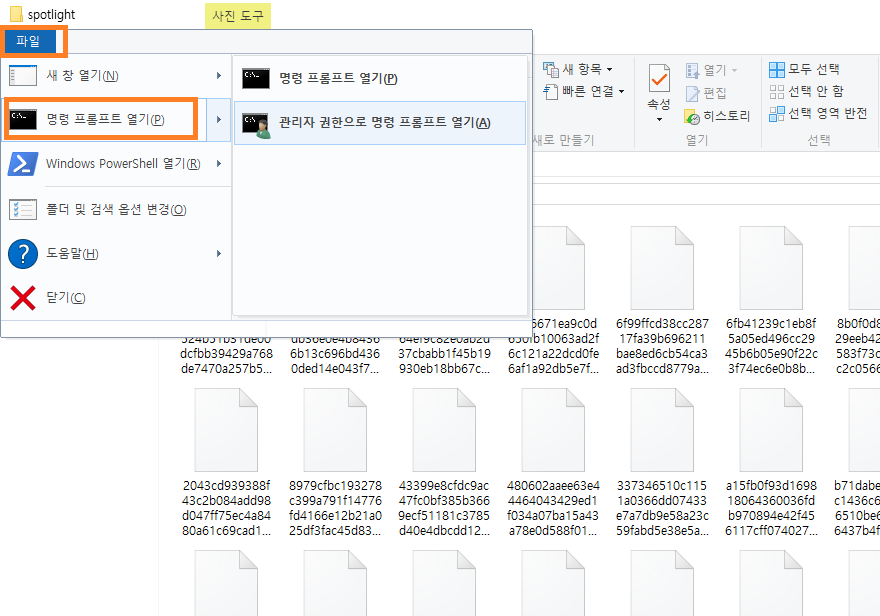The image size is (880, 616).
Task: Choose Windows PowerShell 열기(R)
Action: [116, 164]
